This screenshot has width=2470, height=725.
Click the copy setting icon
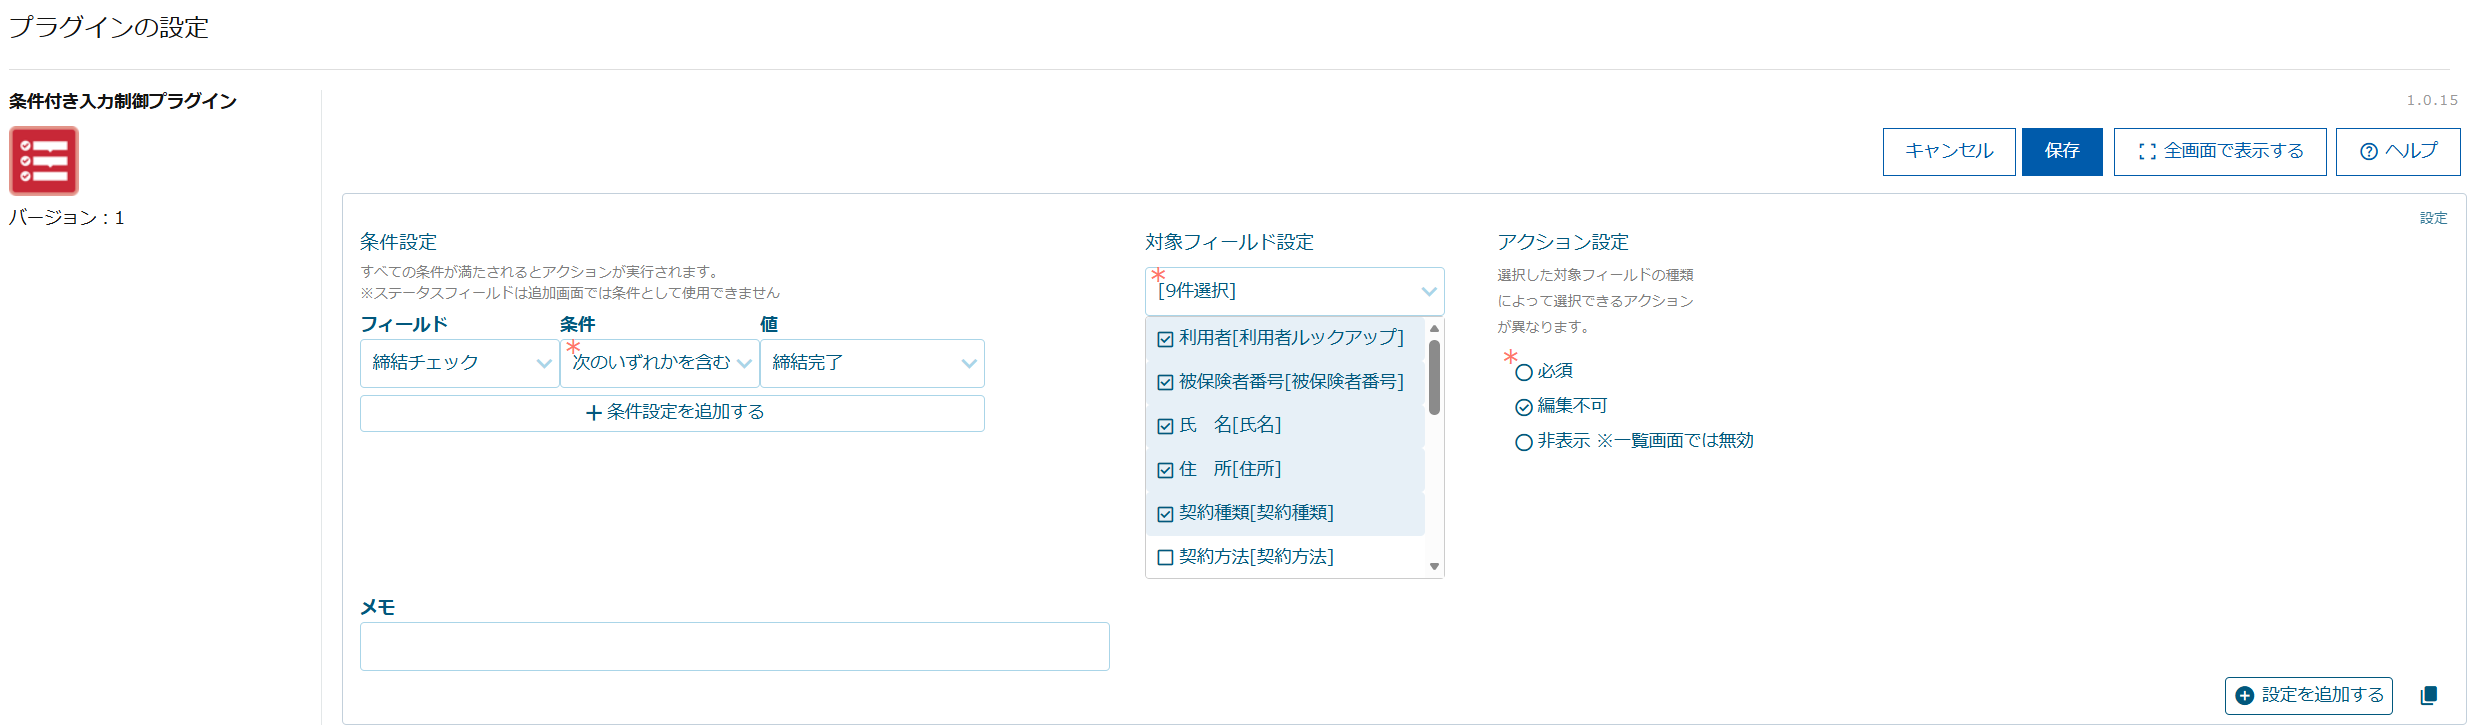pyautogui.click(x=2428, y=696)
